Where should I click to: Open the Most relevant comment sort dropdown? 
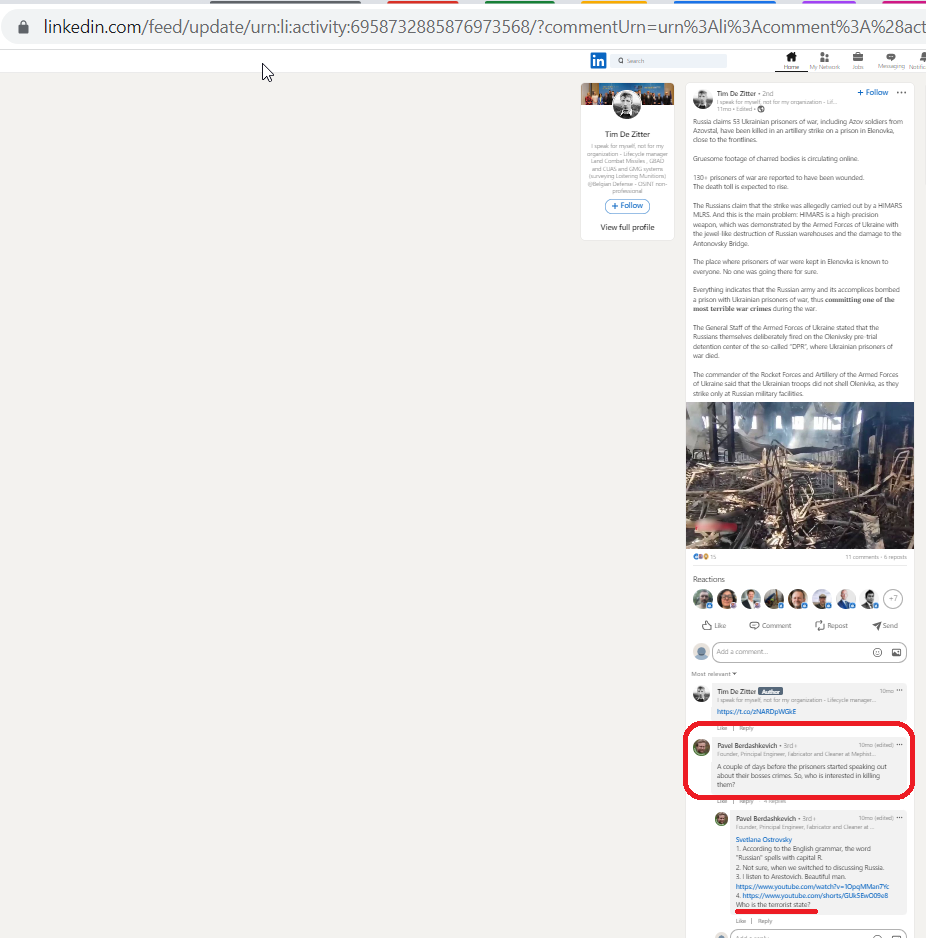click(714, 674)
